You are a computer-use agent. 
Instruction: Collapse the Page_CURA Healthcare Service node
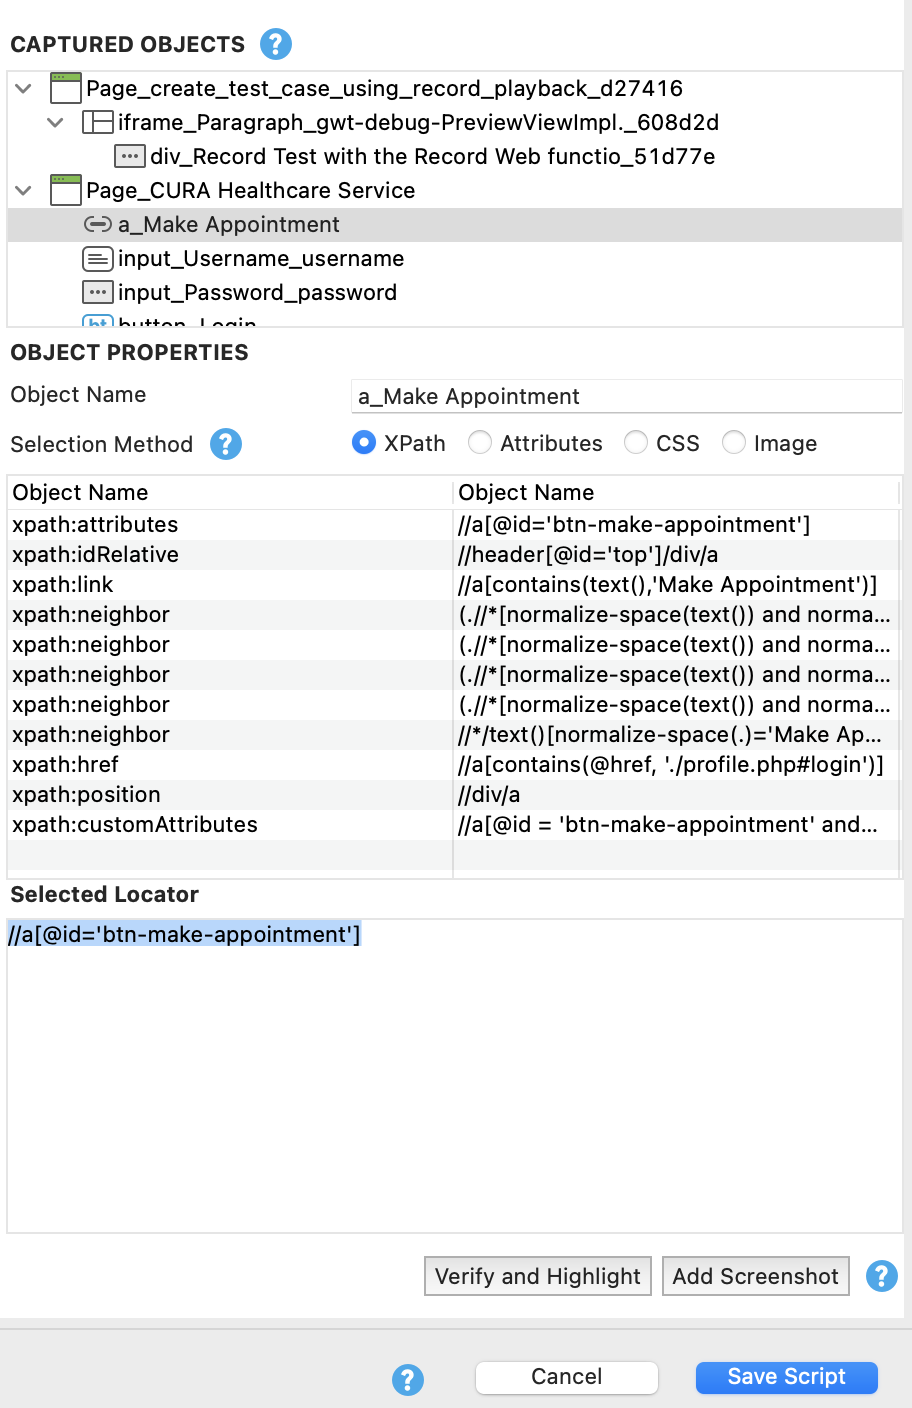22,190
